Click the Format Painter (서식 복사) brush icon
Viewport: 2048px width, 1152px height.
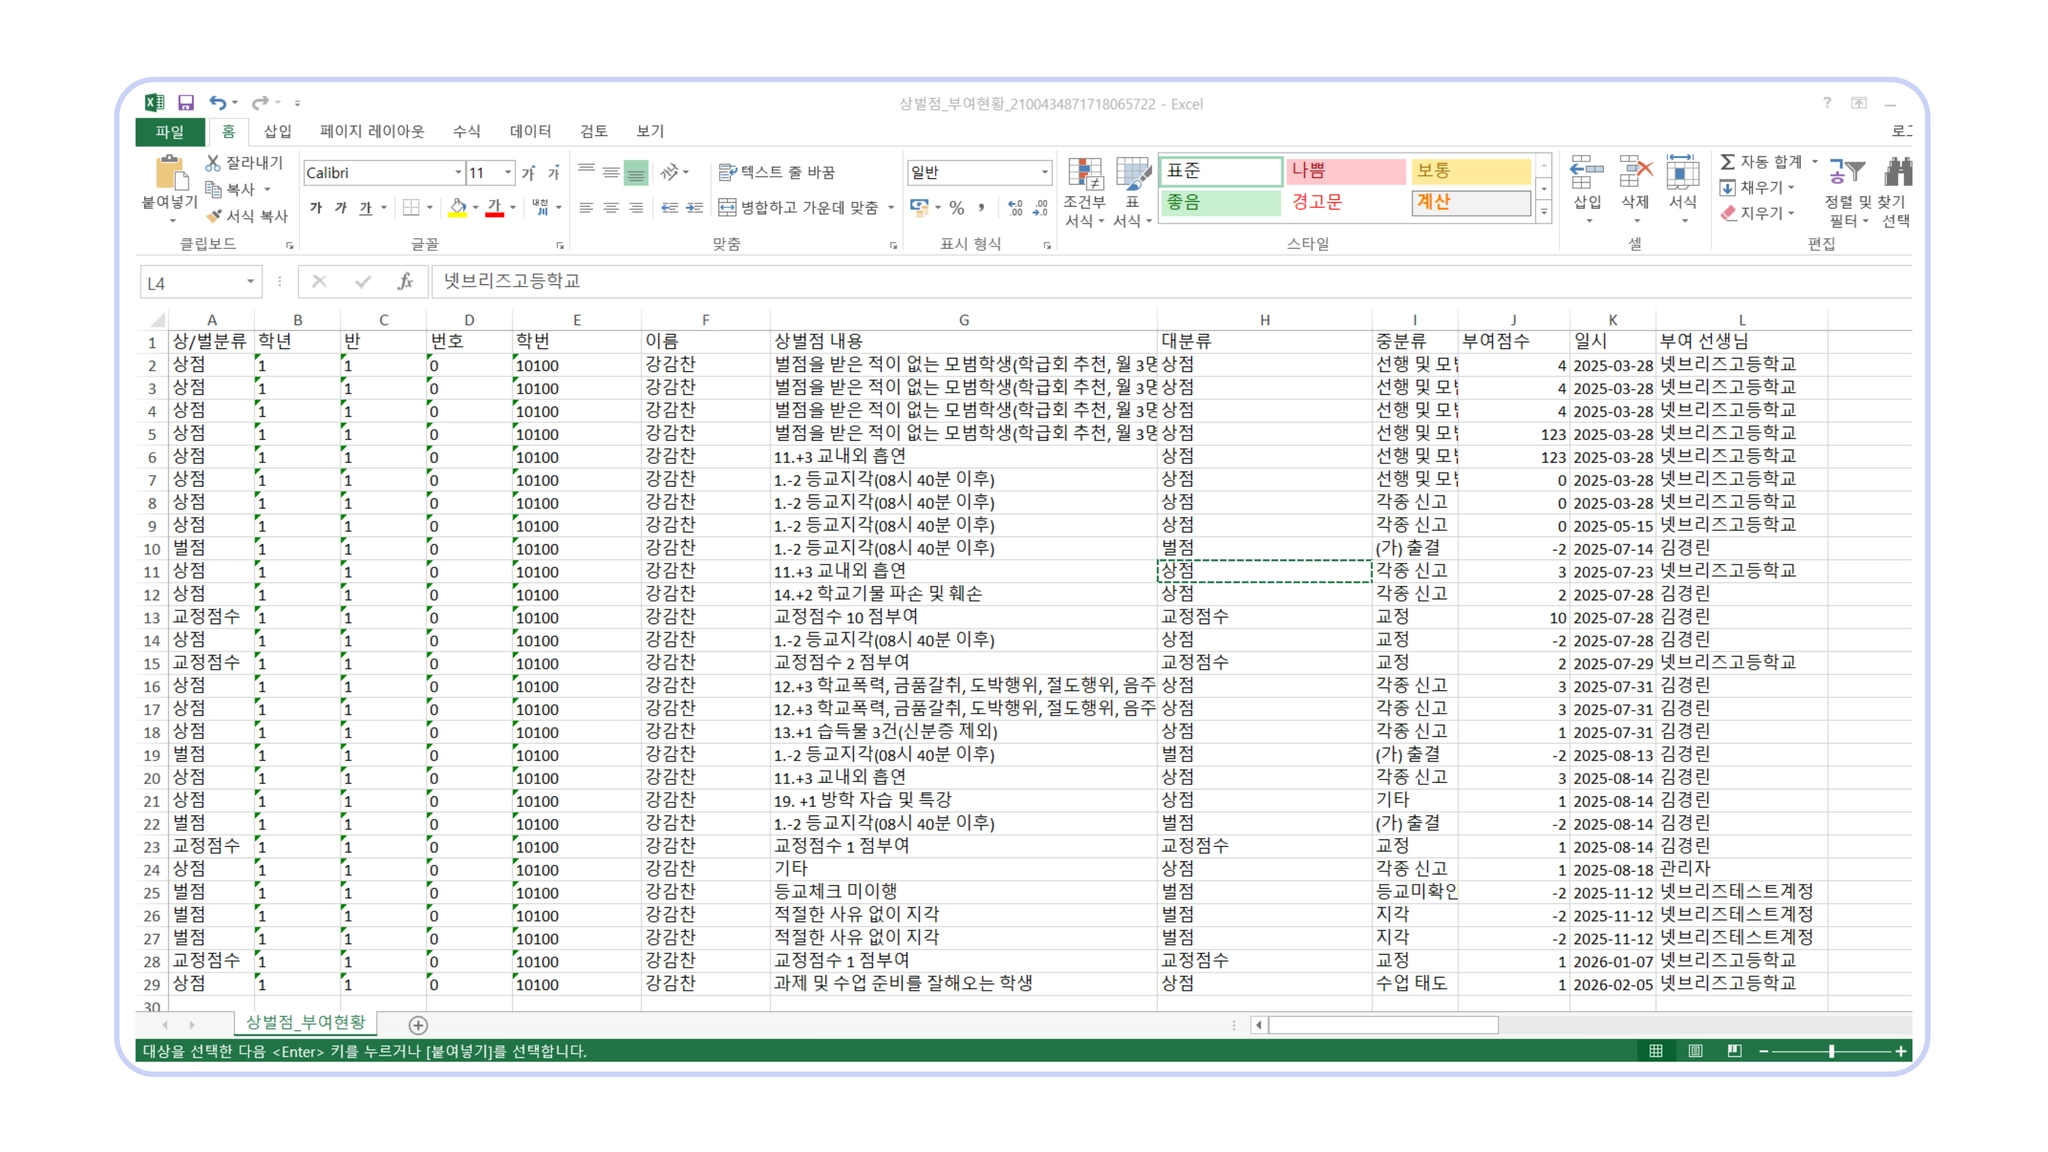coord(214,215)
